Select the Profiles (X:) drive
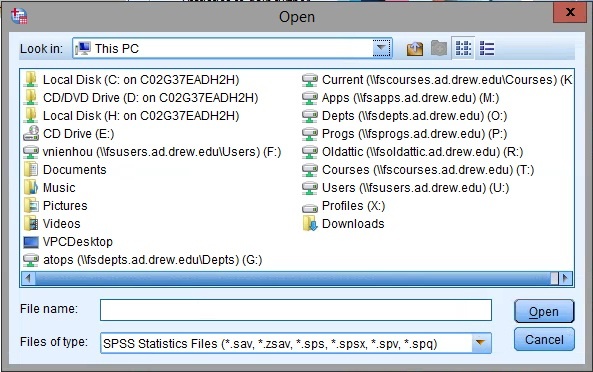593x372 pixels. (x=344, y=206)
